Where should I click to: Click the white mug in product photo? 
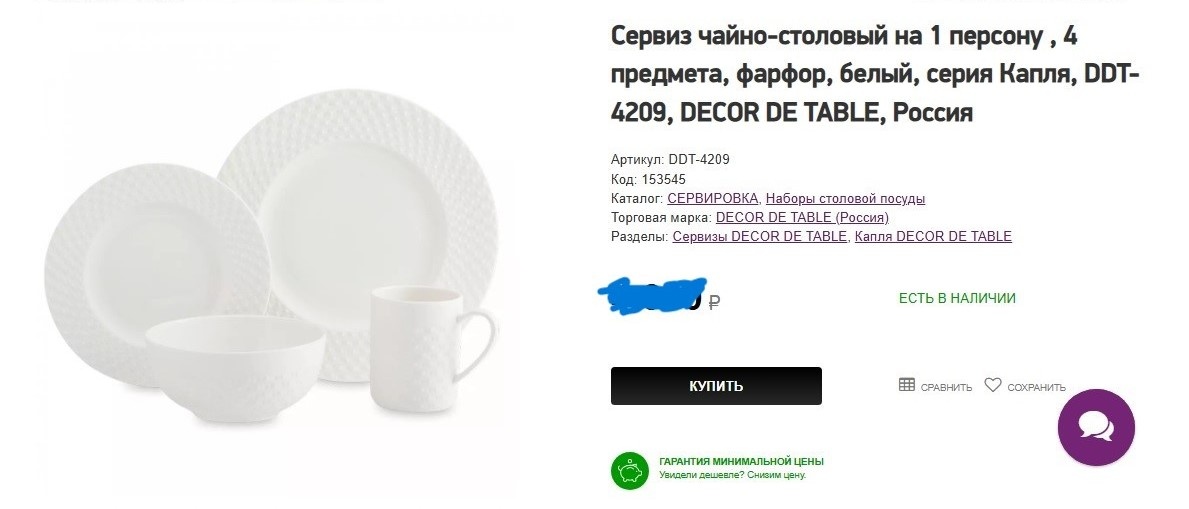click(x=428, y=349)
